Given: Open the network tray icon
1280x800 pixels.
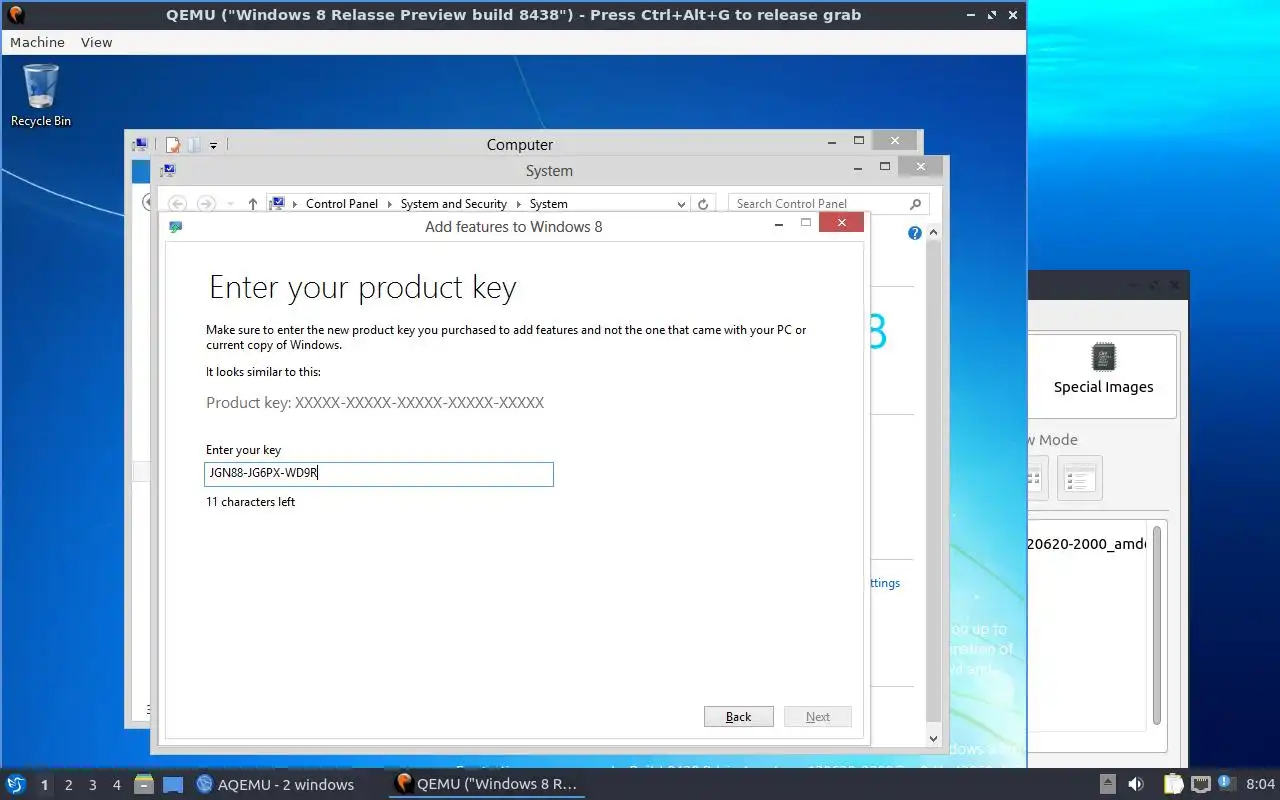Looking at the screenshot, I should coord(1200,784).
